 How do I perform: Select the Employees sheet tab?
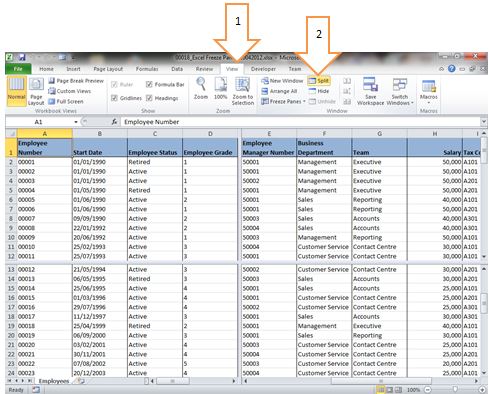click(x=54, y=381)
